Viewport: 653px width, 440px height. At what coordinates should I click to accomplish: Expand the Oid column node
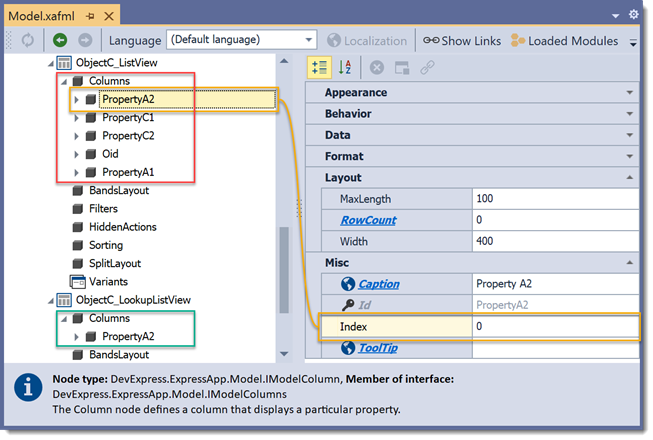coord(76,154)
